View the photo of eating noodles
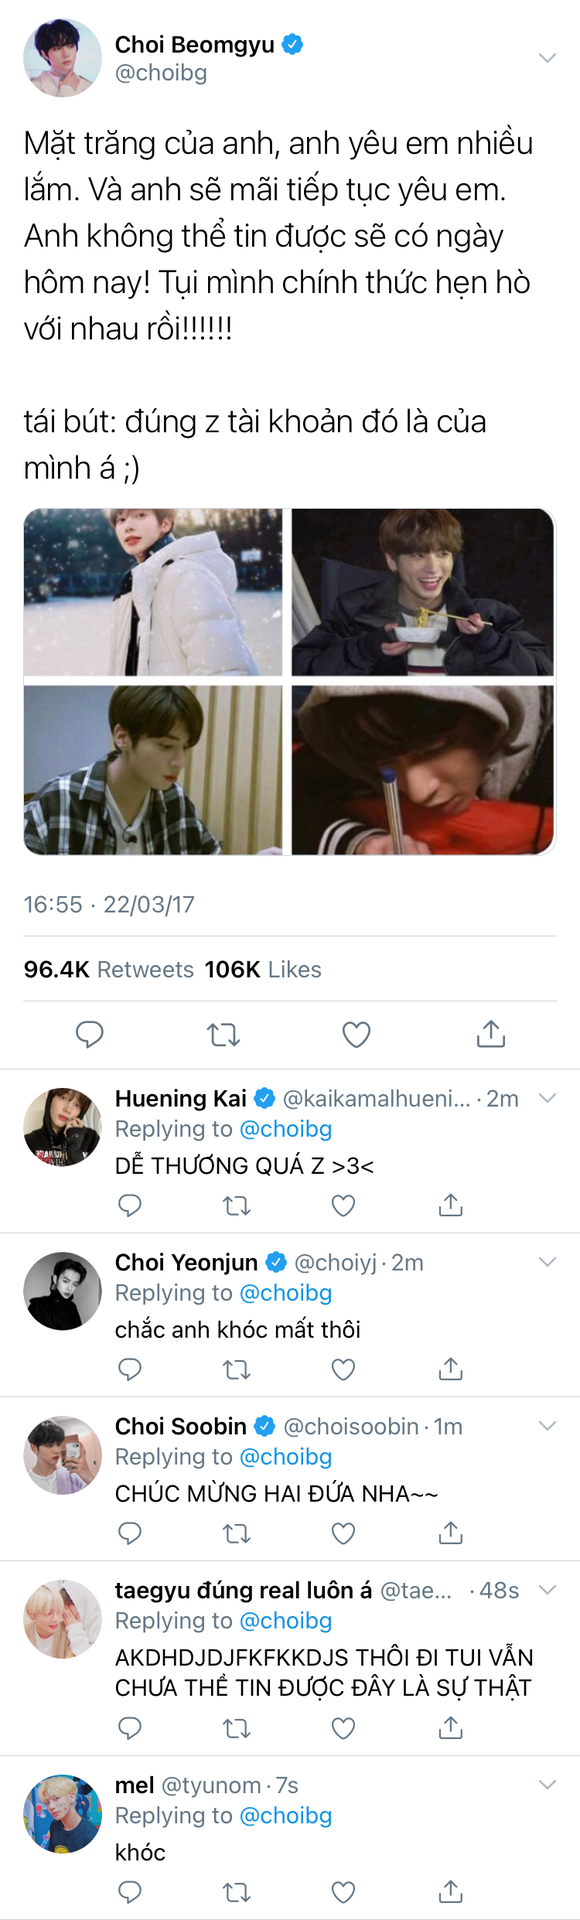 tap(423, 593)
